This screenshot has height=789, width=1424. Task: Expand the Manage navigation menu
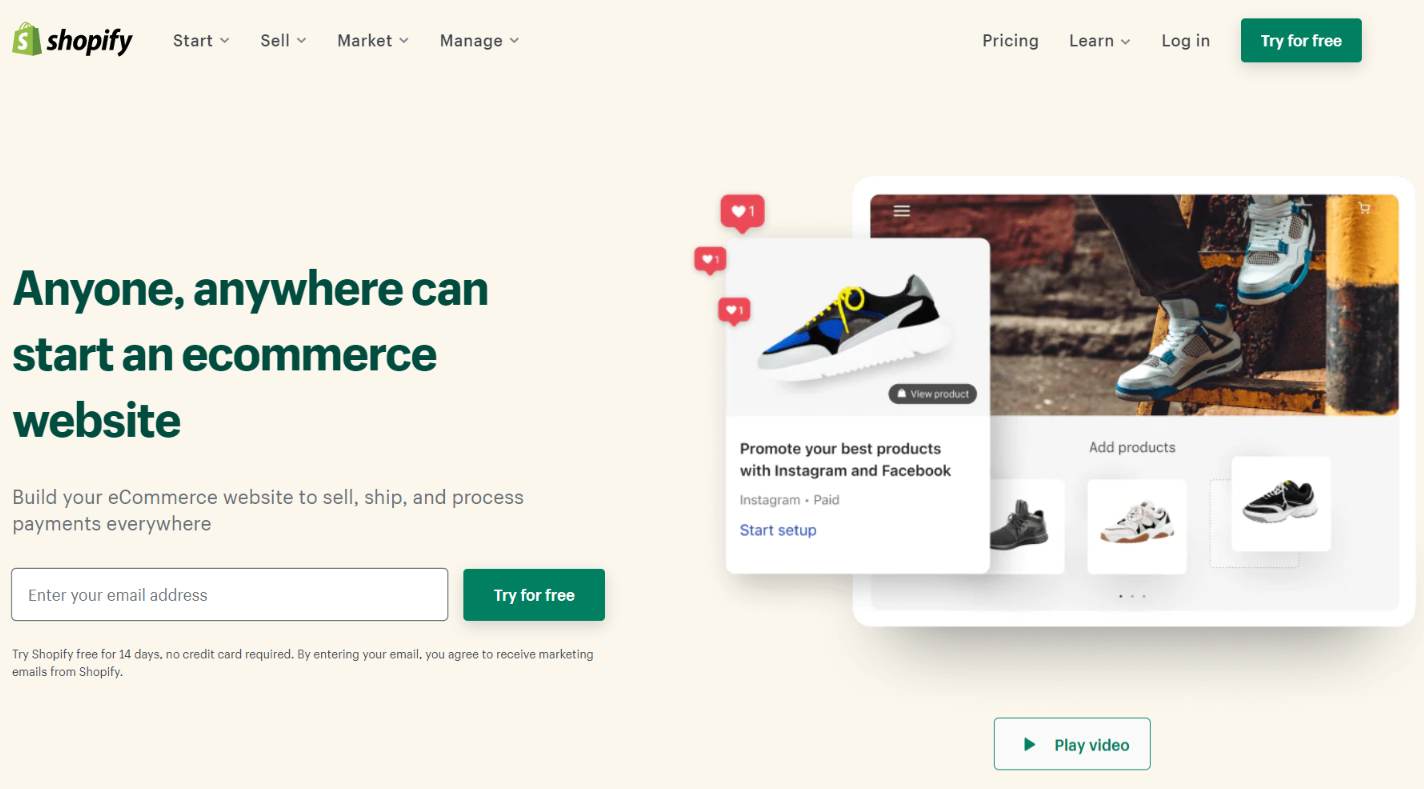(479, 40)
